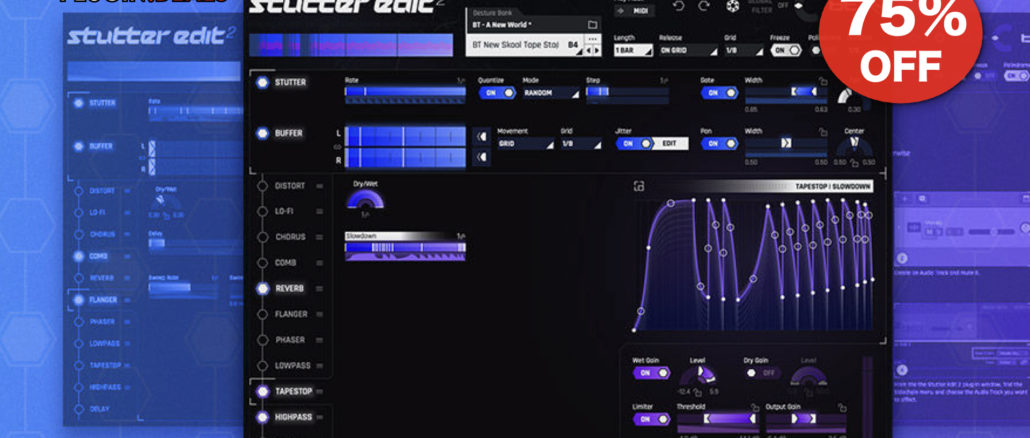1030x438 pixels.
Task: Click curve icon next to Rate
Action: coord(461,81)
